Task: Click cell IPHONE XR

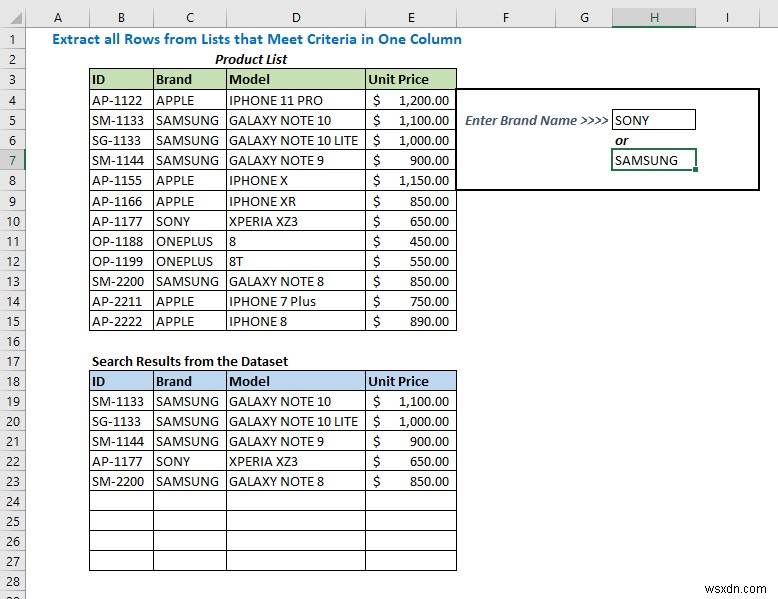Action: click(x=296, y=201)
